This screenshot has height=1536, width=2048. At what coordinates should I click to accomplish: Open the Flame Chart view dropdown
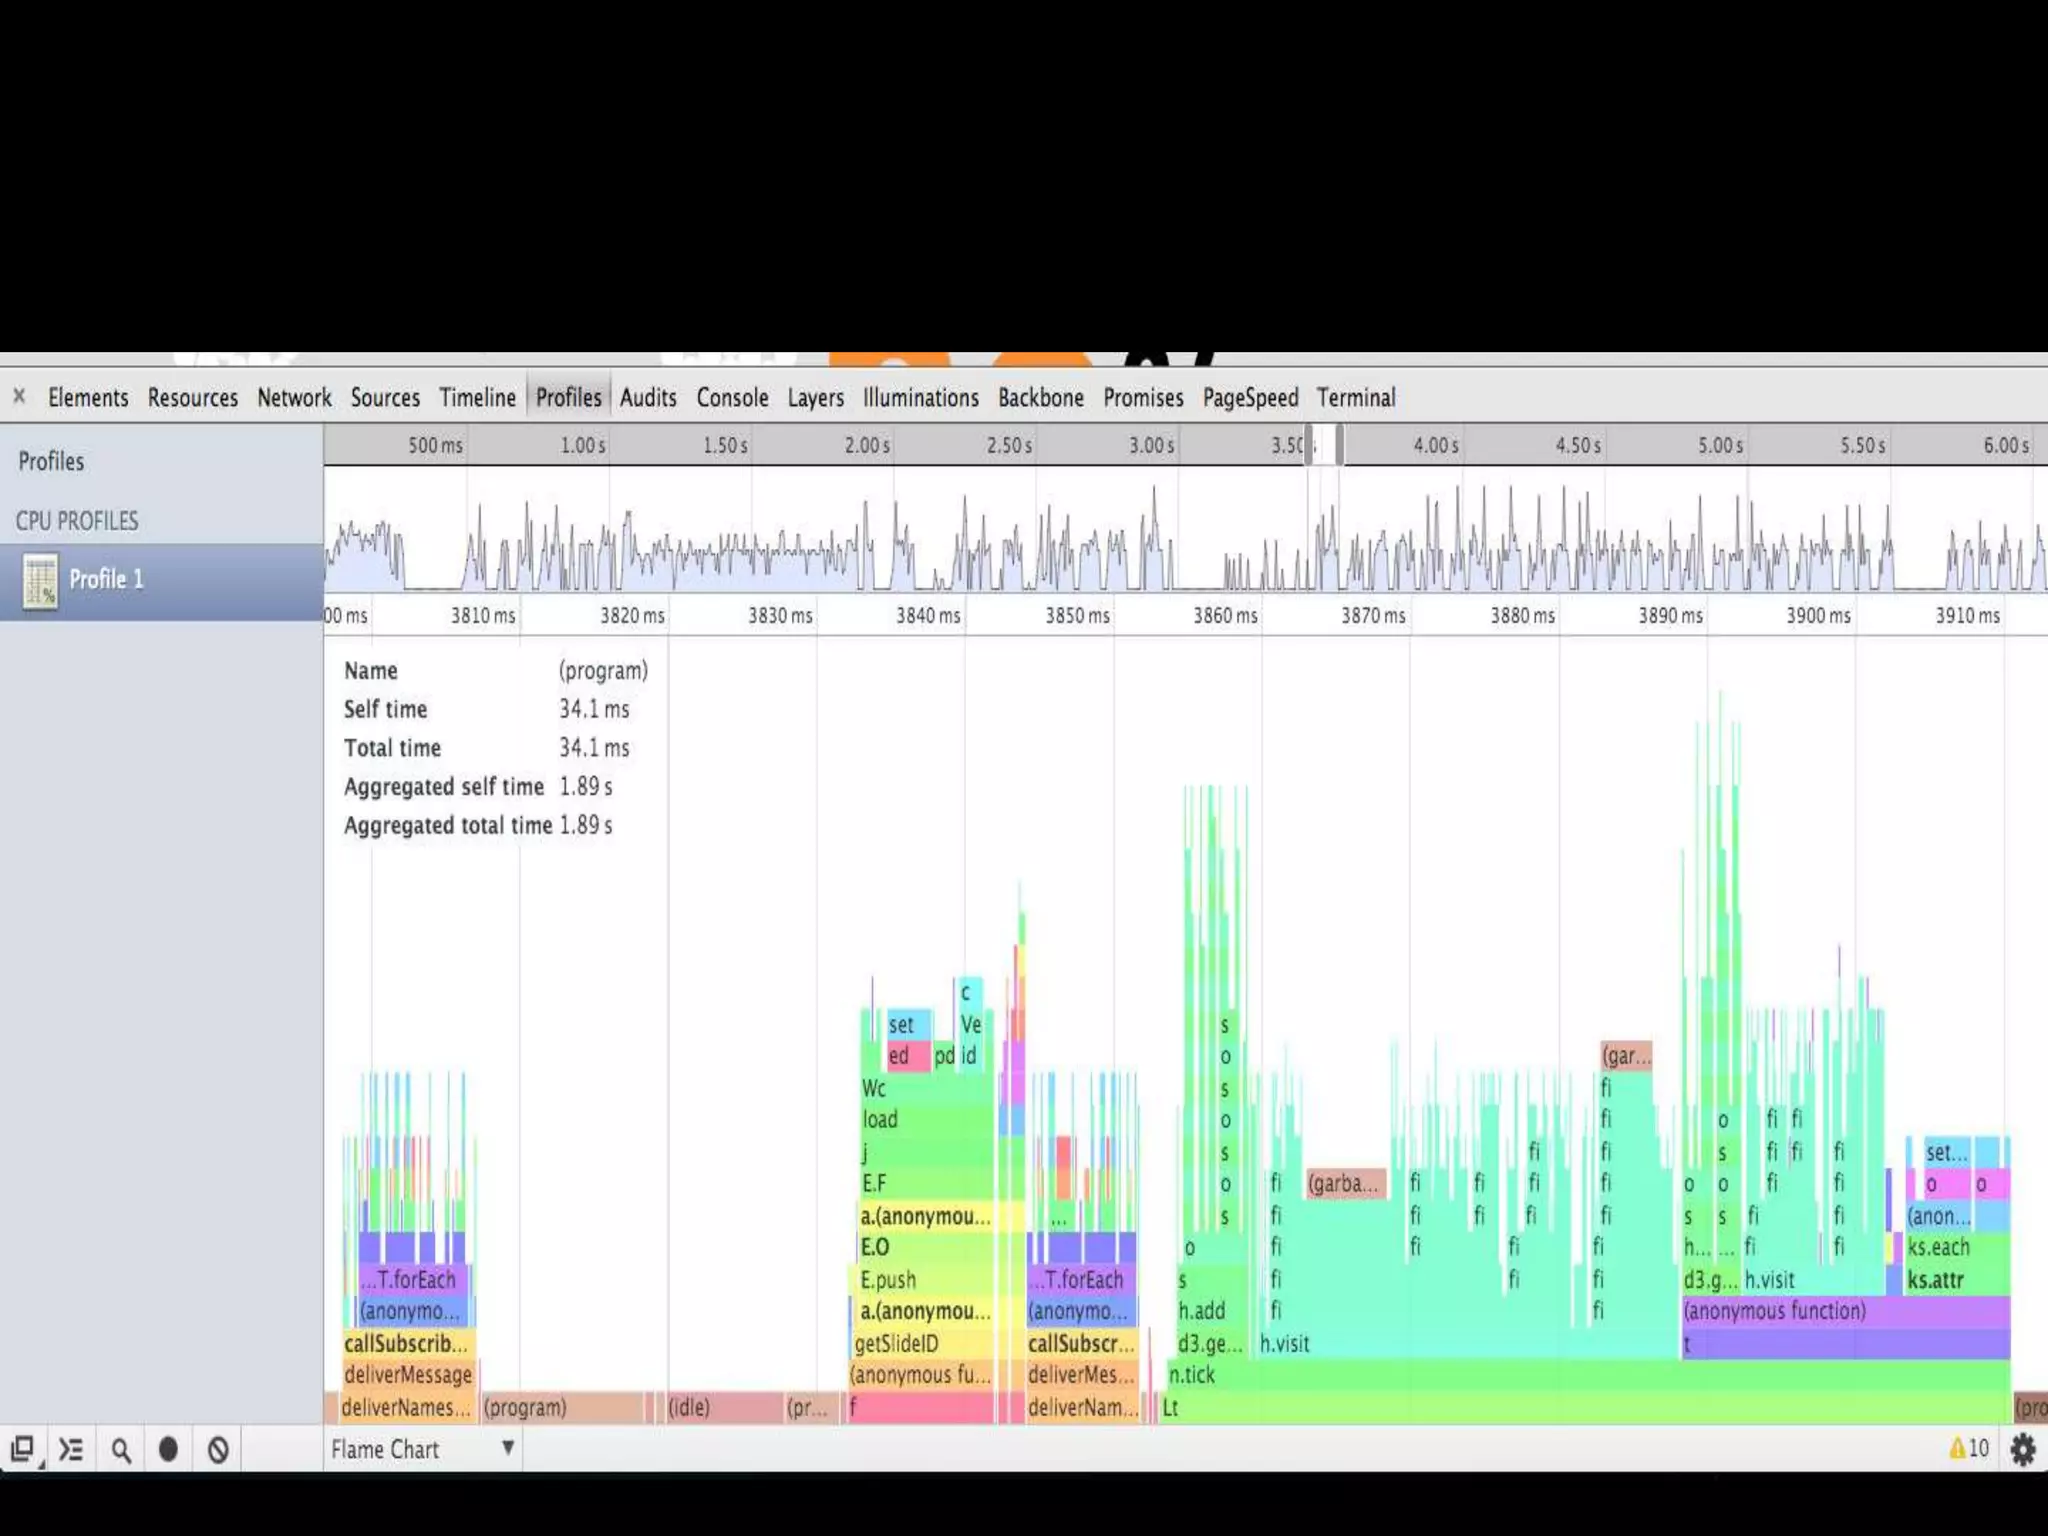pyautogui.click(x=420, y=1449)
